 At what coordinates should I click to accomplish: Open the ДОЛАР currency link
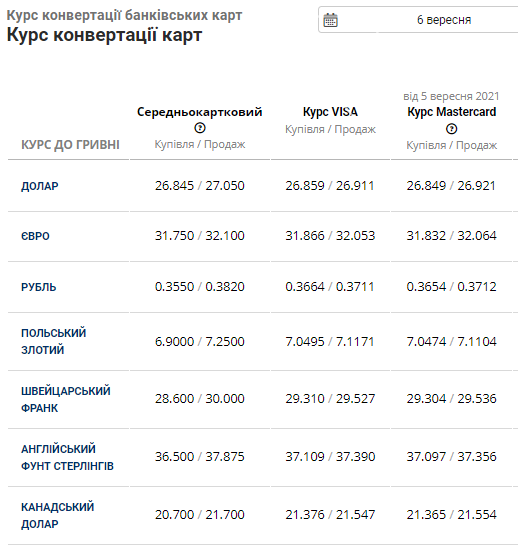39,186
